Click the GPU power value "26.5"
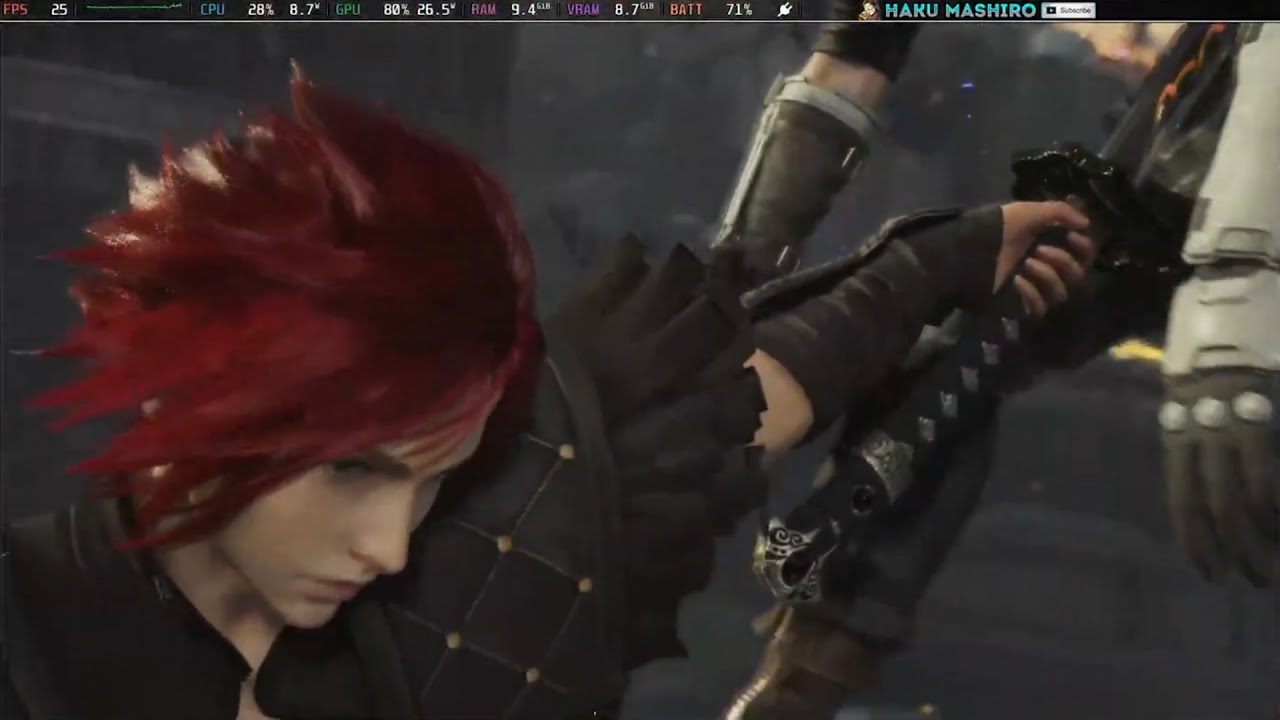This screenshot has width=1280, height=720. 432,10
